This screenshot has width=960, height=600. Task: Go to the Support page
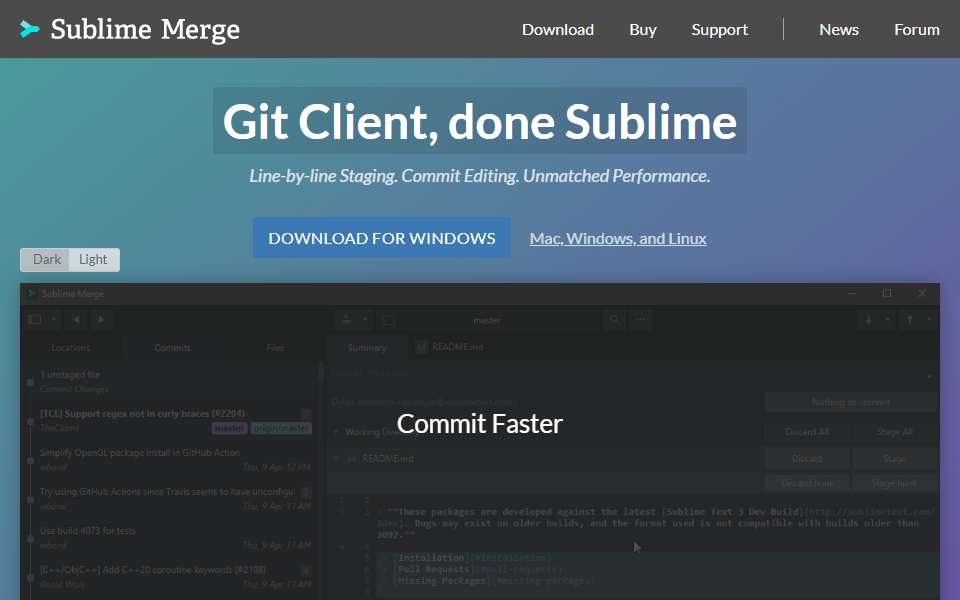(x=719, y=29)
